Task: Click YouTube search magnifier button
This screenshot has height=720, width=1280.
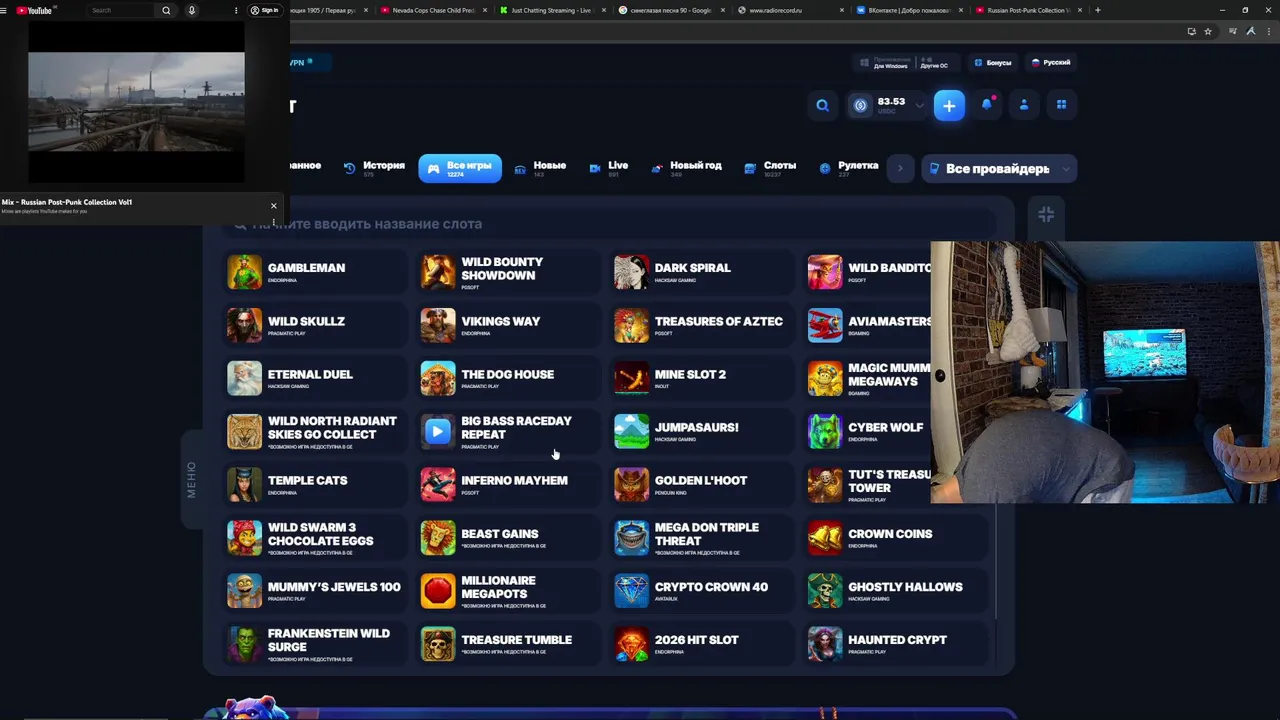Action: 166,10
